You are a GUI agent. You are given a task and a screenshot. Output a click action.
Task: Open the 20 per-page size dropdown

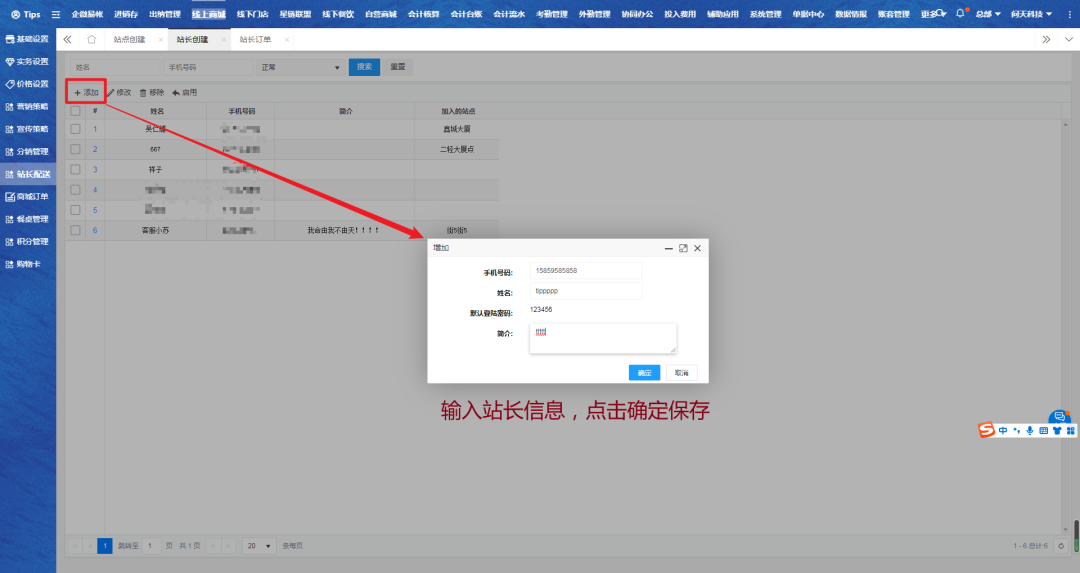click(260, 546)
